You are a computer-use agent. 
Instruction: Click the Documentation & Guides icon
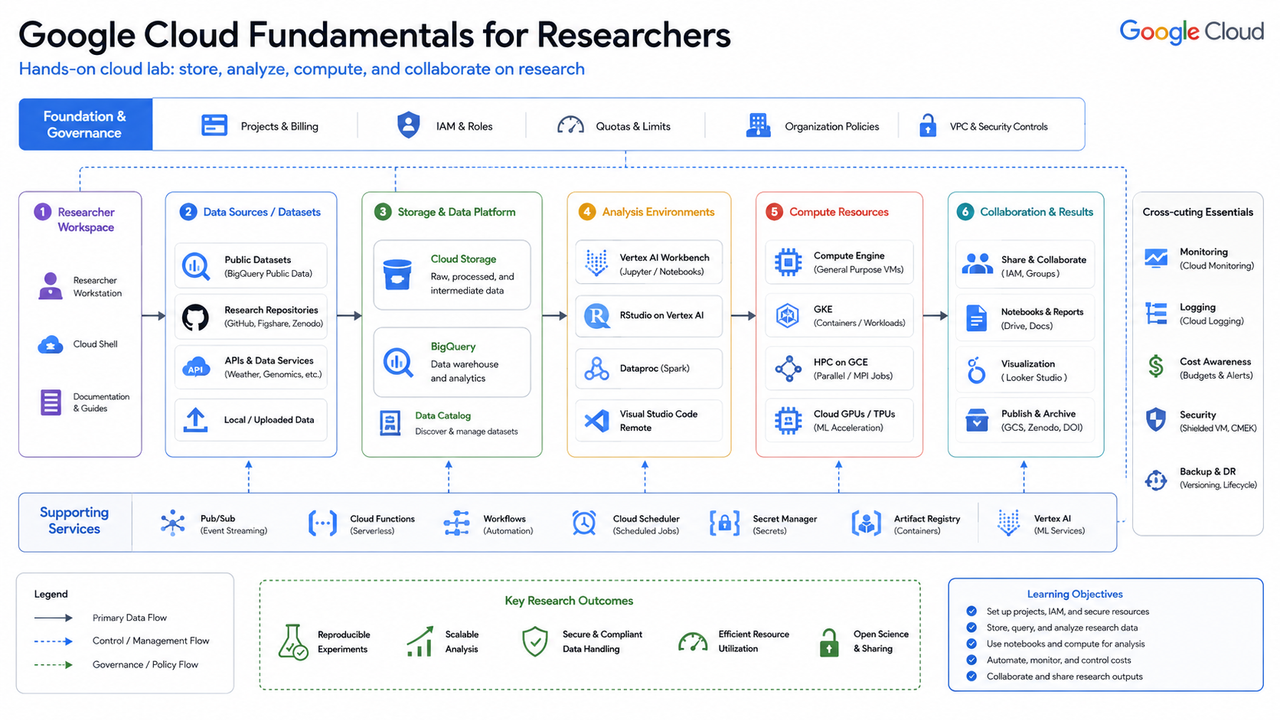[x=50, y=402]
